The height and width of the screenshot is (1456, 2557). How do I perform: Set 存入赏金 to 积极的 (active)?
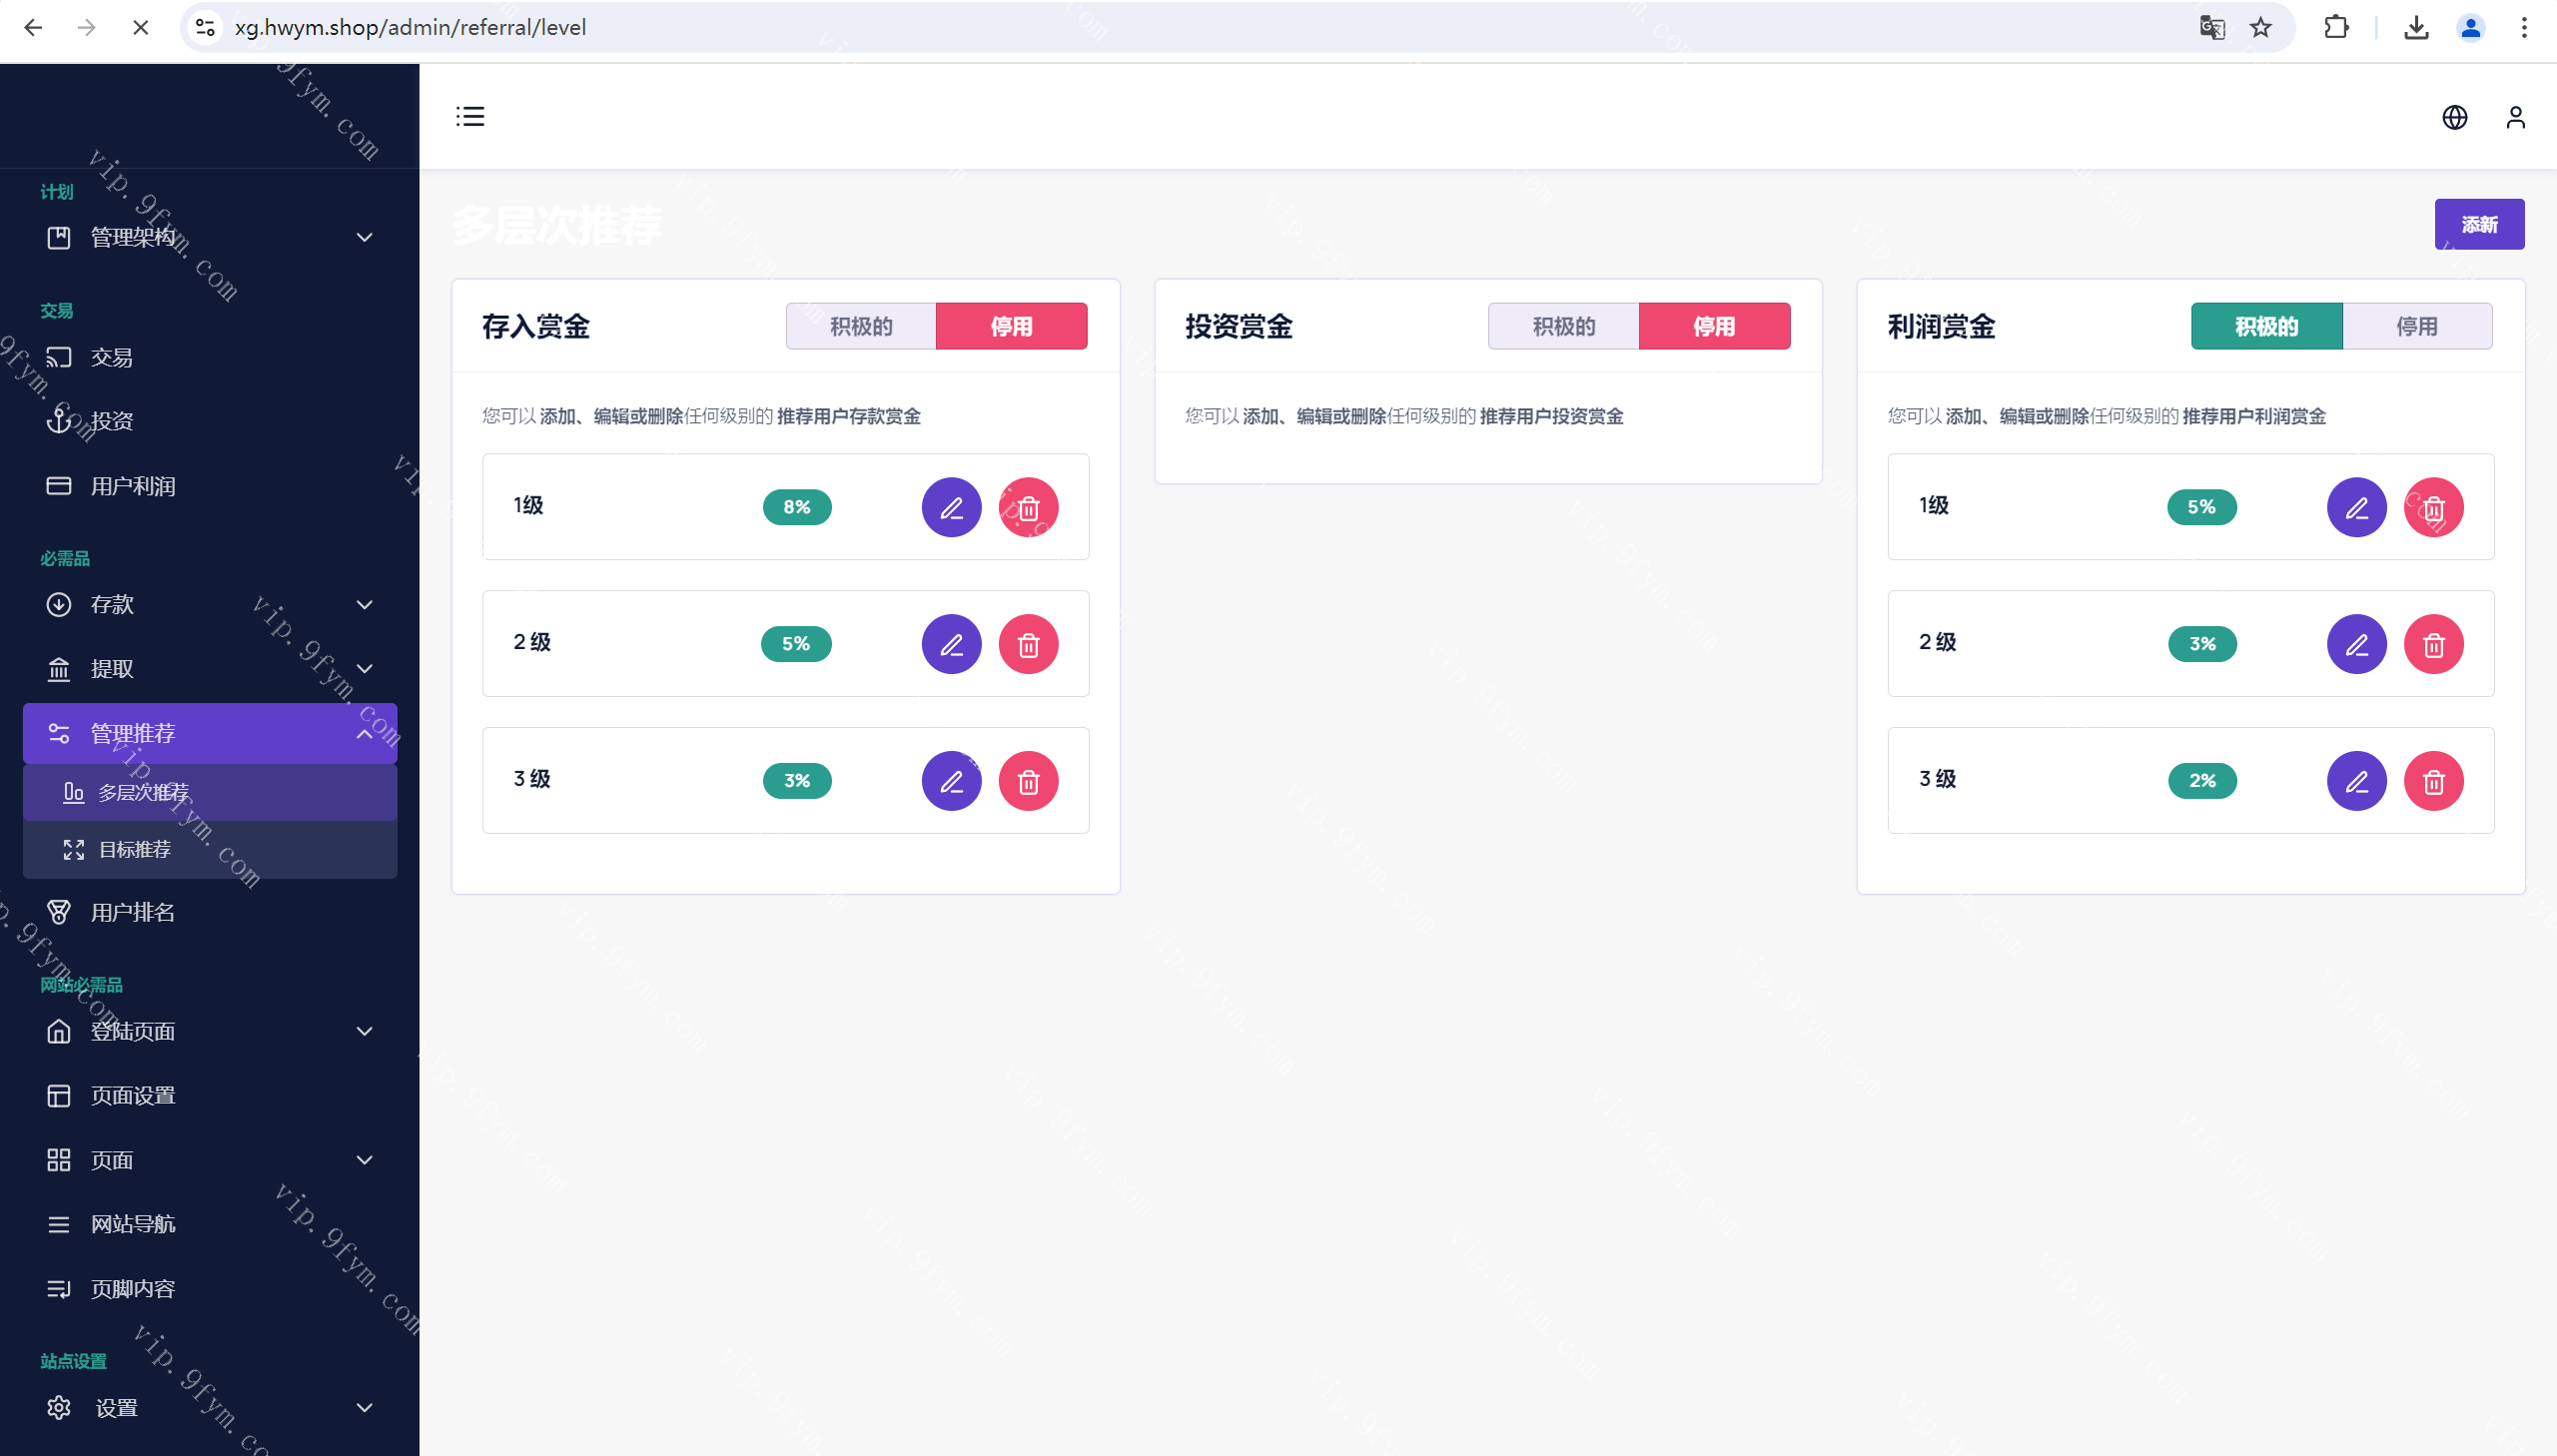[861, 326]
